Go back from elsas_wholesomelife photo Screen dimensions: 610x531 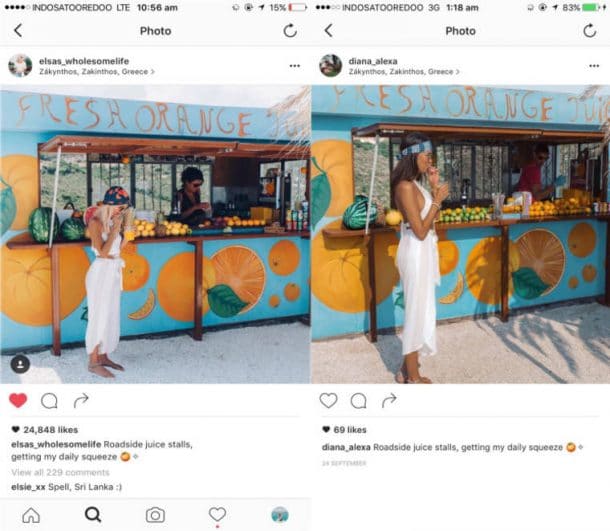click(18, 30)
